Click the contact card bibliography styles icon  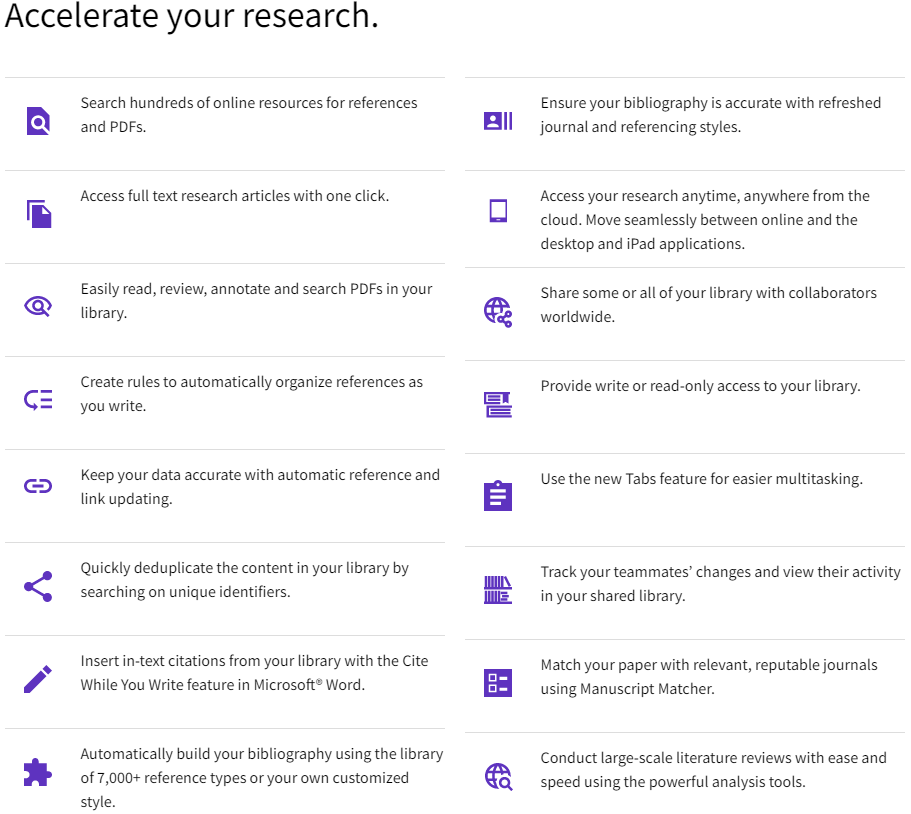tap(498, 121)
